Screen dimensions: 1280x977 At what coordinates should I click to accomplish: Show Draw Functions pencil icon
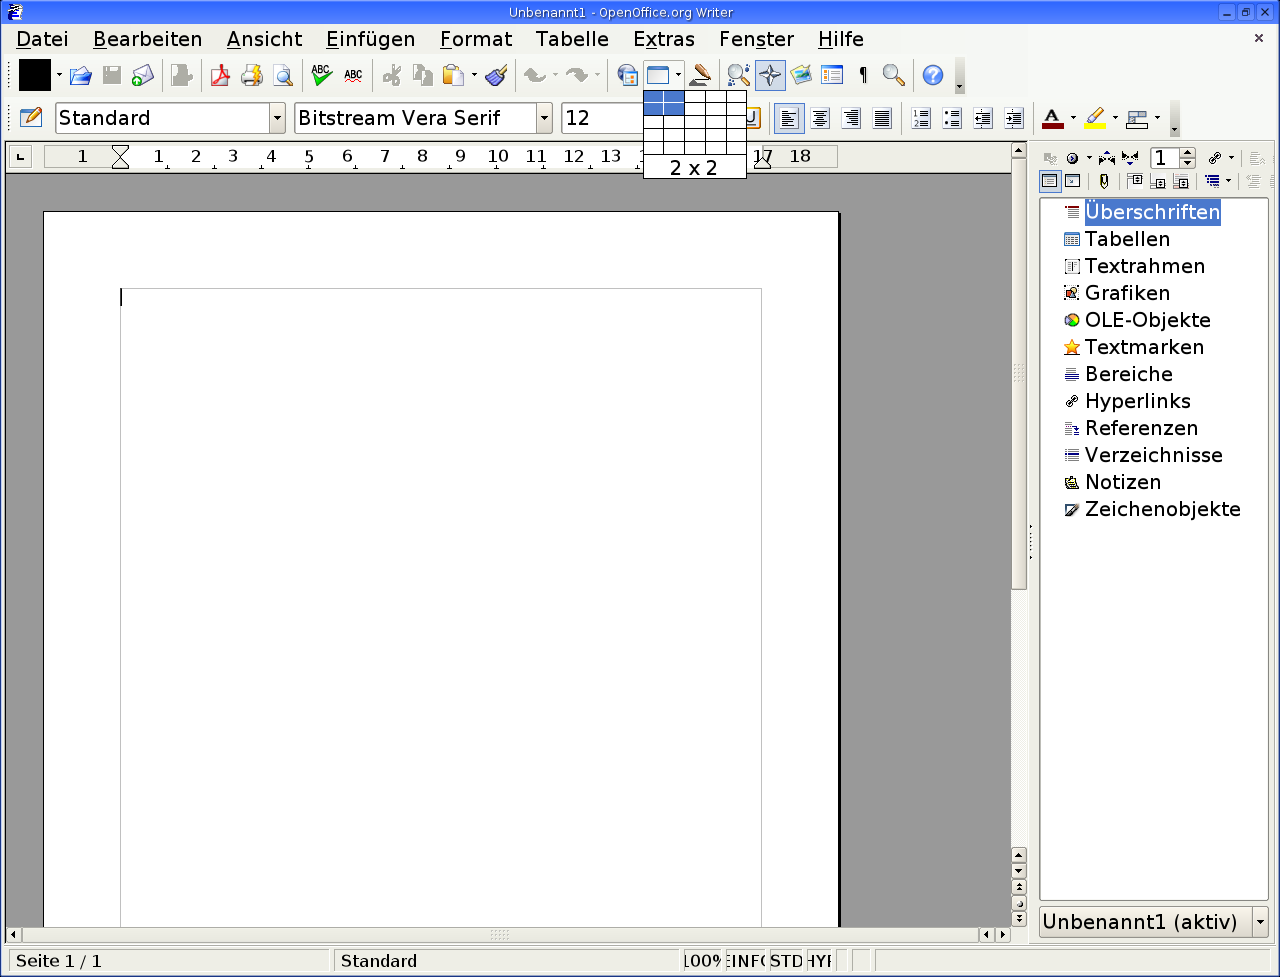coord(701,75)
